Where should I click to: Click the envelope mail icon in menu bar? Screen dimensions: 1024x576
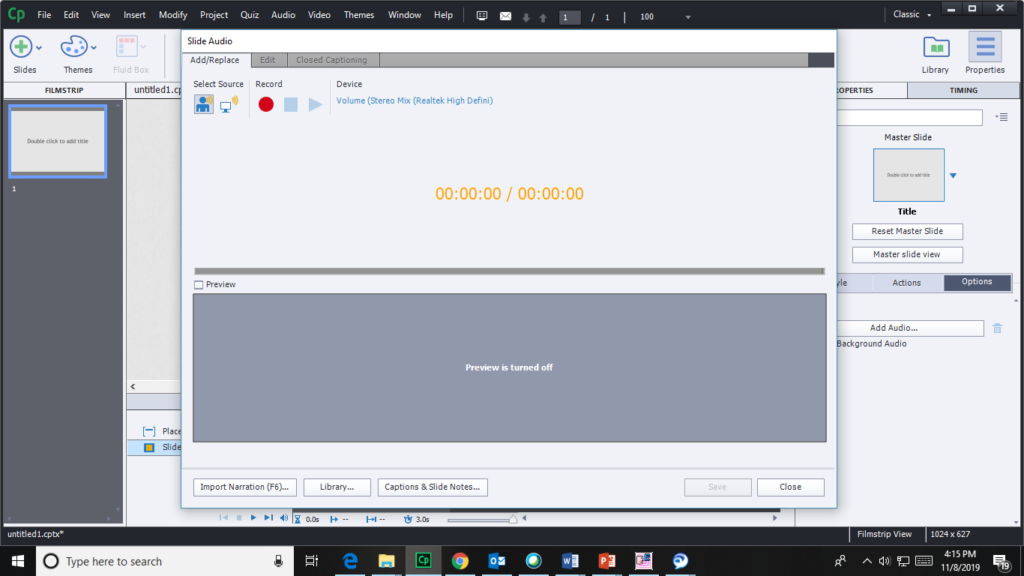click(505, 16)
